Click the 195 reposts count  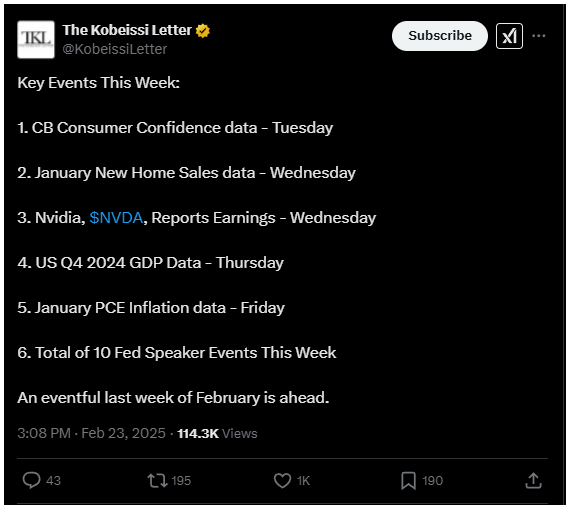click(x=181, y=481)
